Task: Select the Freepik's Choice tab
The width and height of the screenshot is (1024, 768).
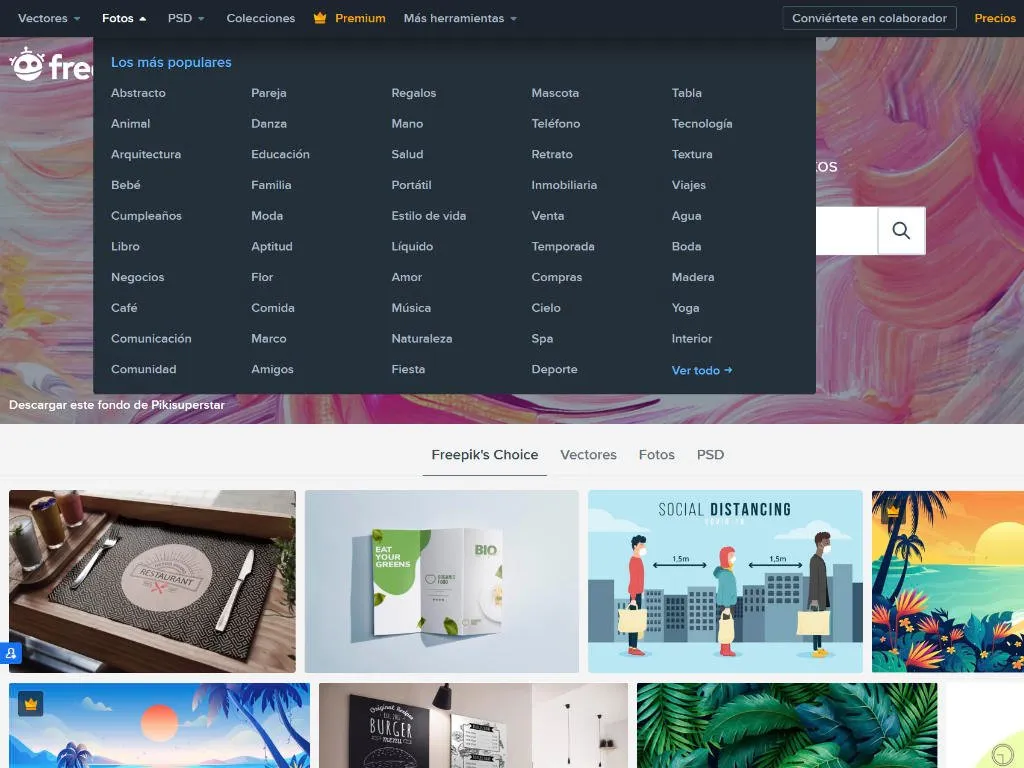Action: (485, 455)
